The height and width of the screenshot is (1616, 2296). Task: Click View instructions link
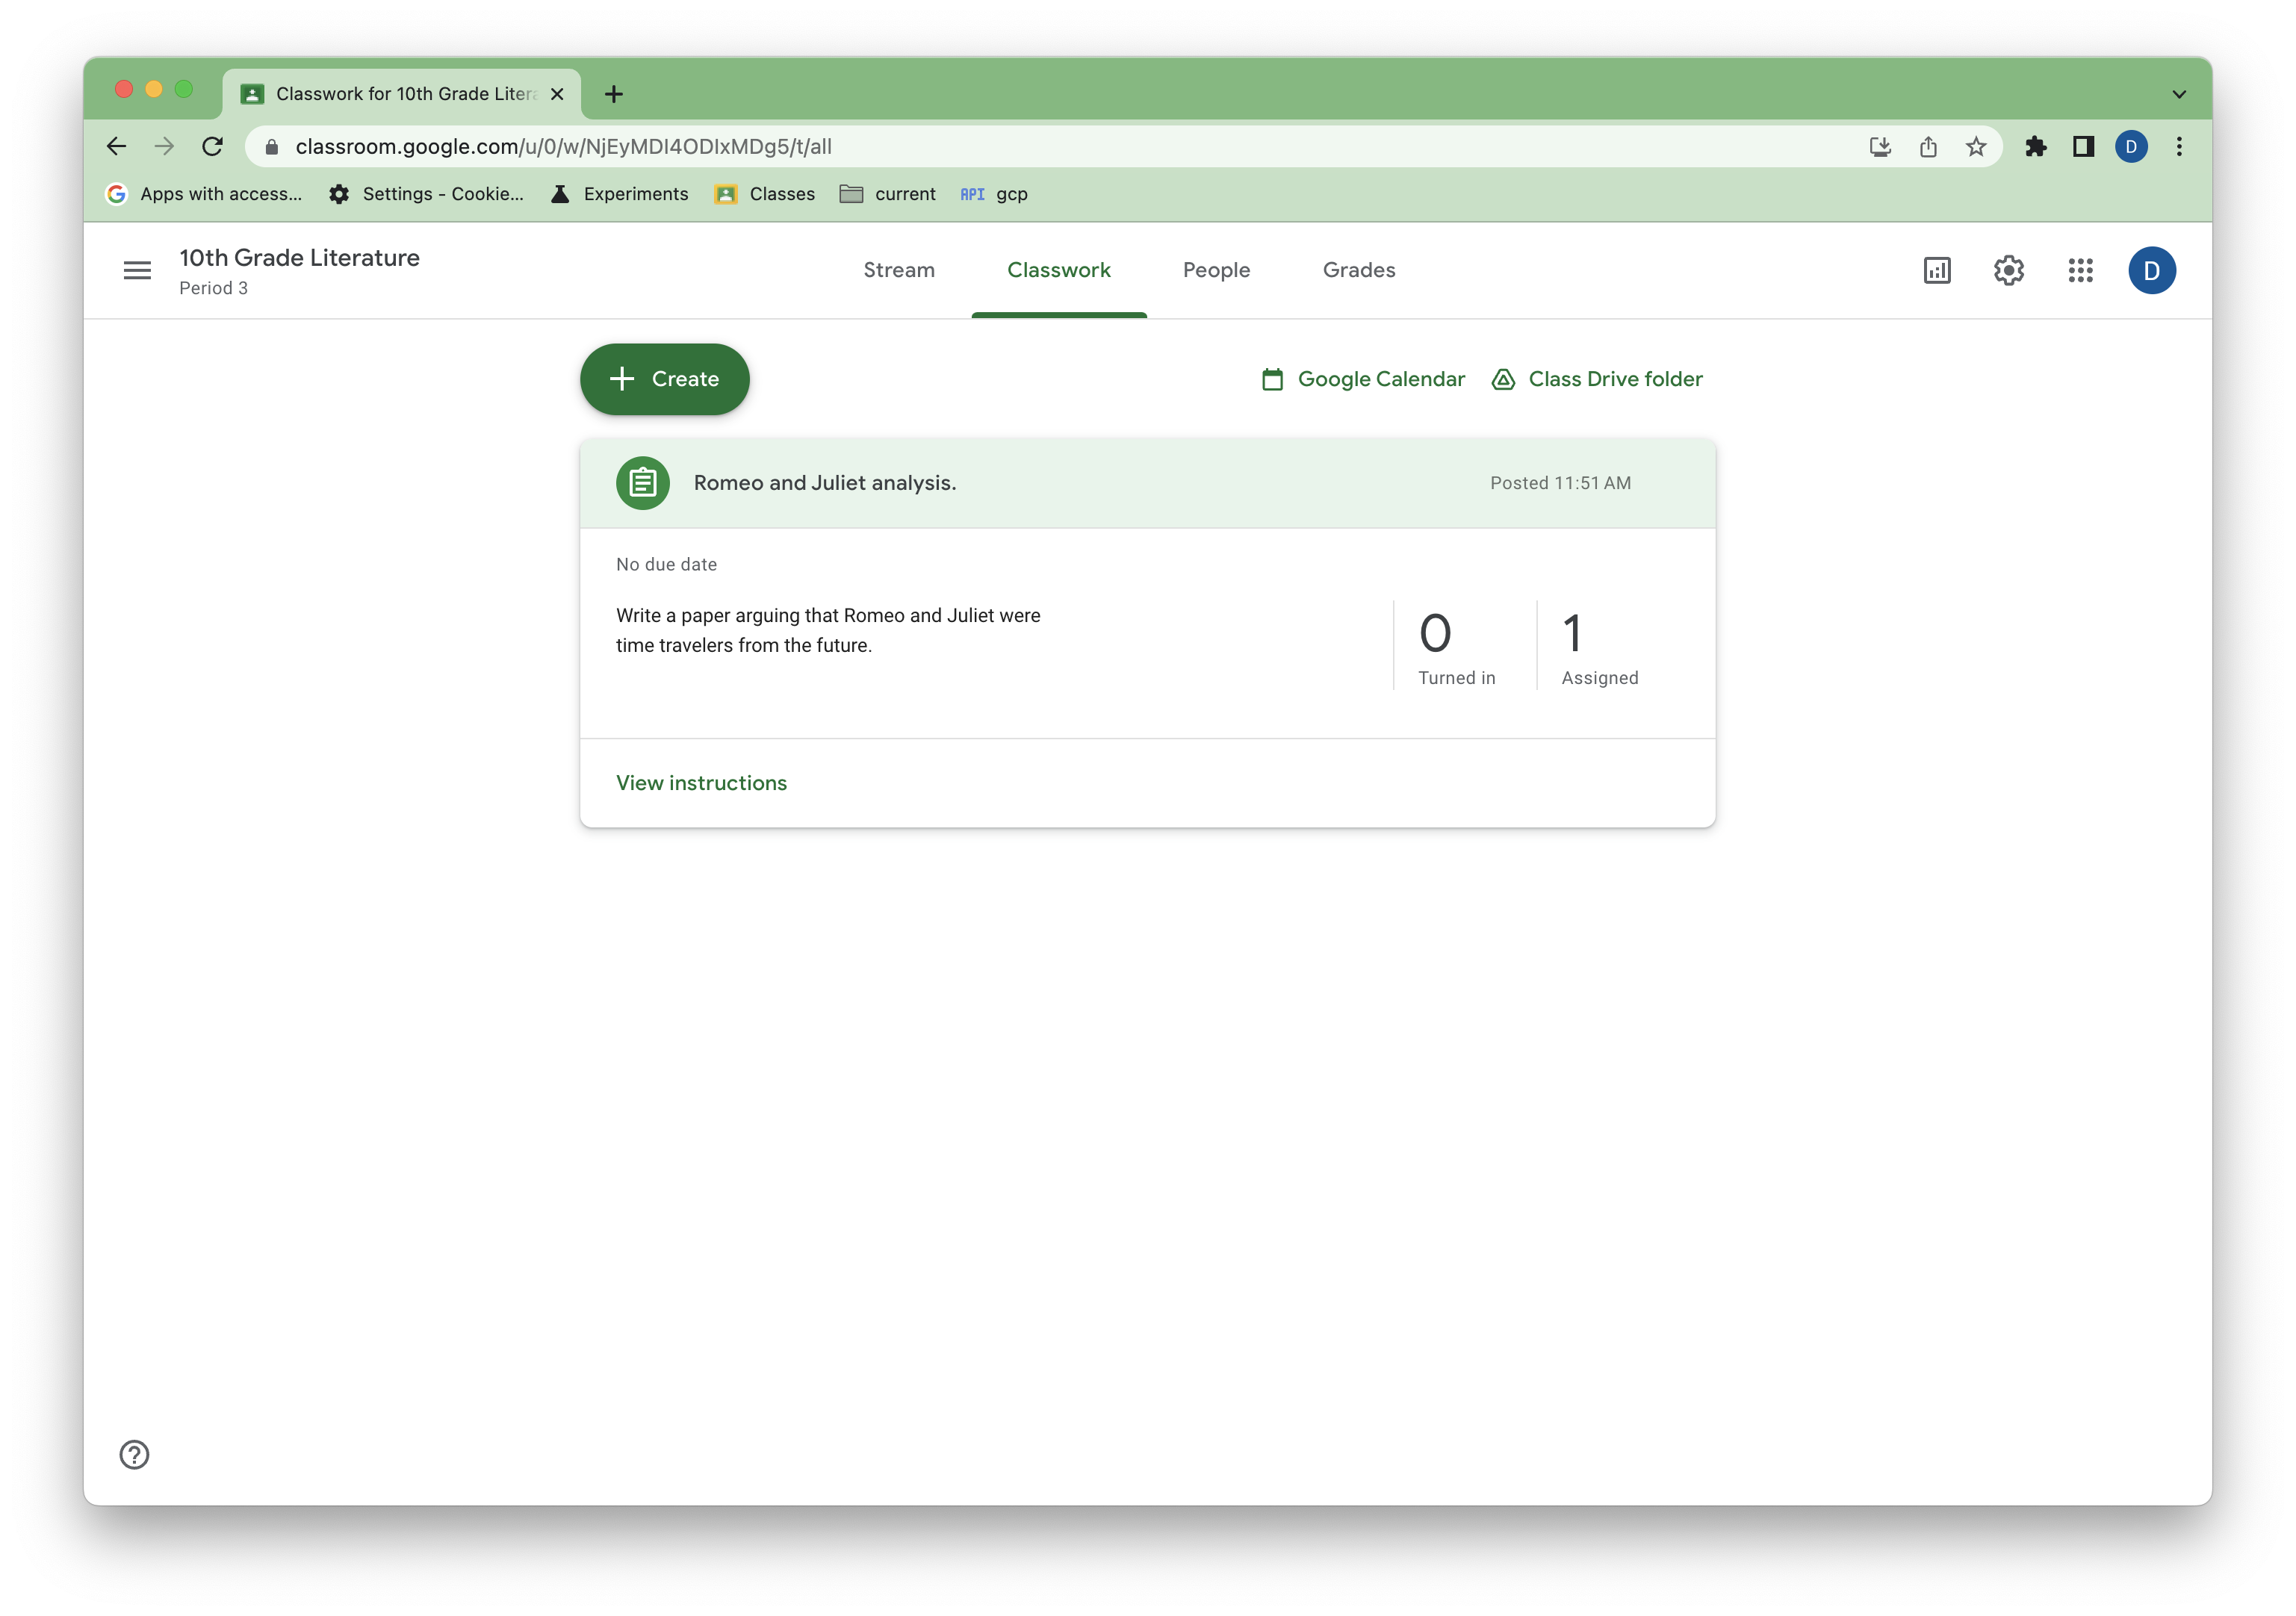click(x=699, y=782)
